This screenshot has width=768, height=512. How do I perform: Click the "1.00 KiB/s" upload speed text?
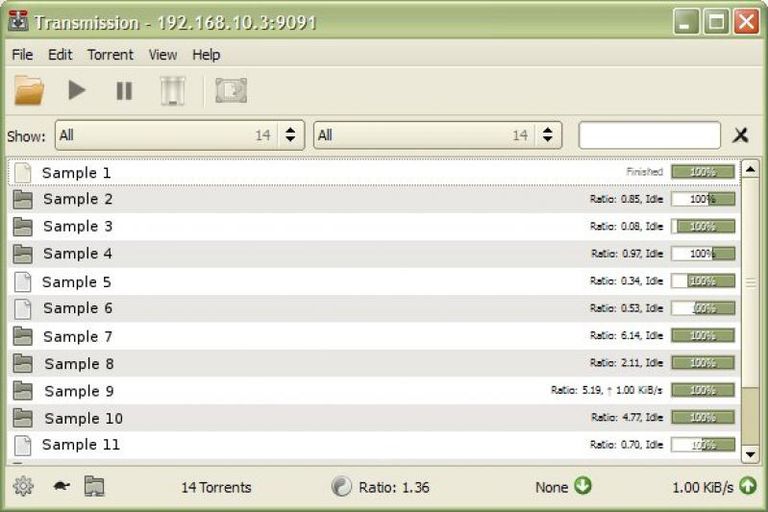pos(703,488)
